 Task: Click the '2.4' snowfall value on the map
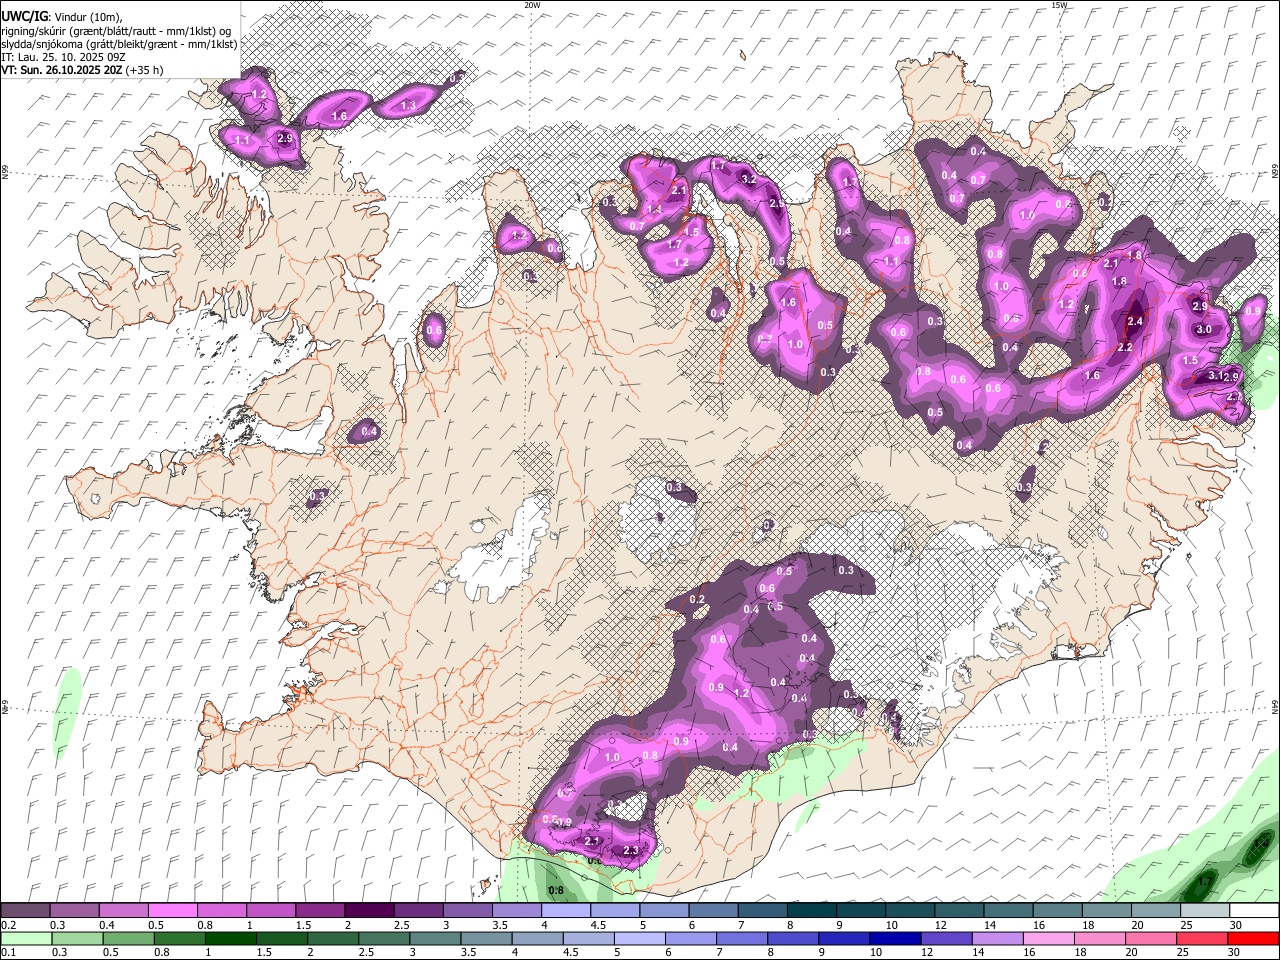[x=1134, y=321]
